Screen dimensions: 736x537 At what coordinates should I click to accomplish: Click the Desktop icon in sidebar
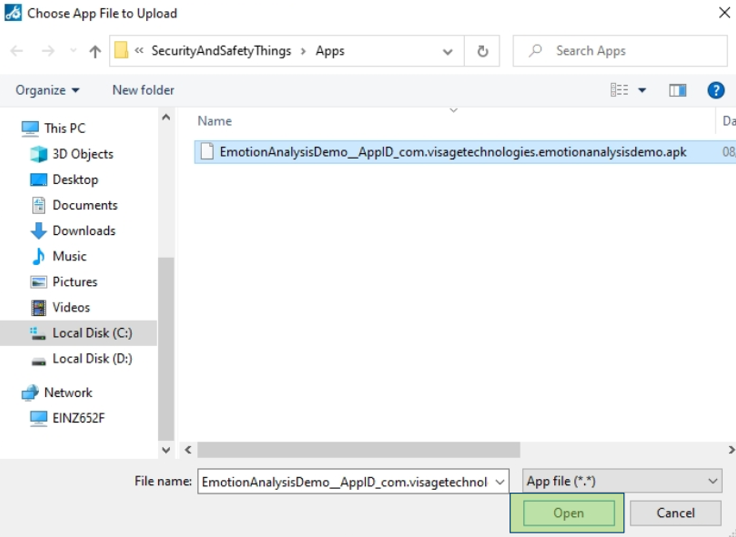pyautogui.click(x=38, y=179)
